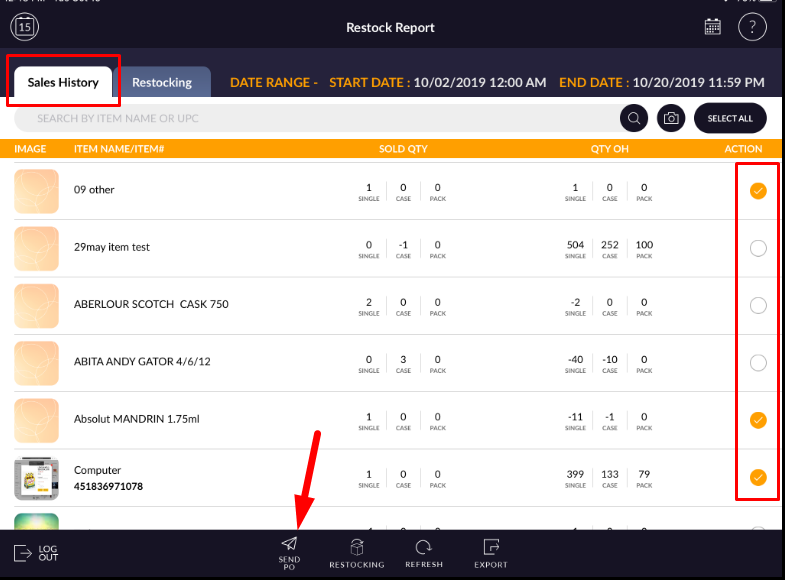Open the date range calendar icon

713,27
